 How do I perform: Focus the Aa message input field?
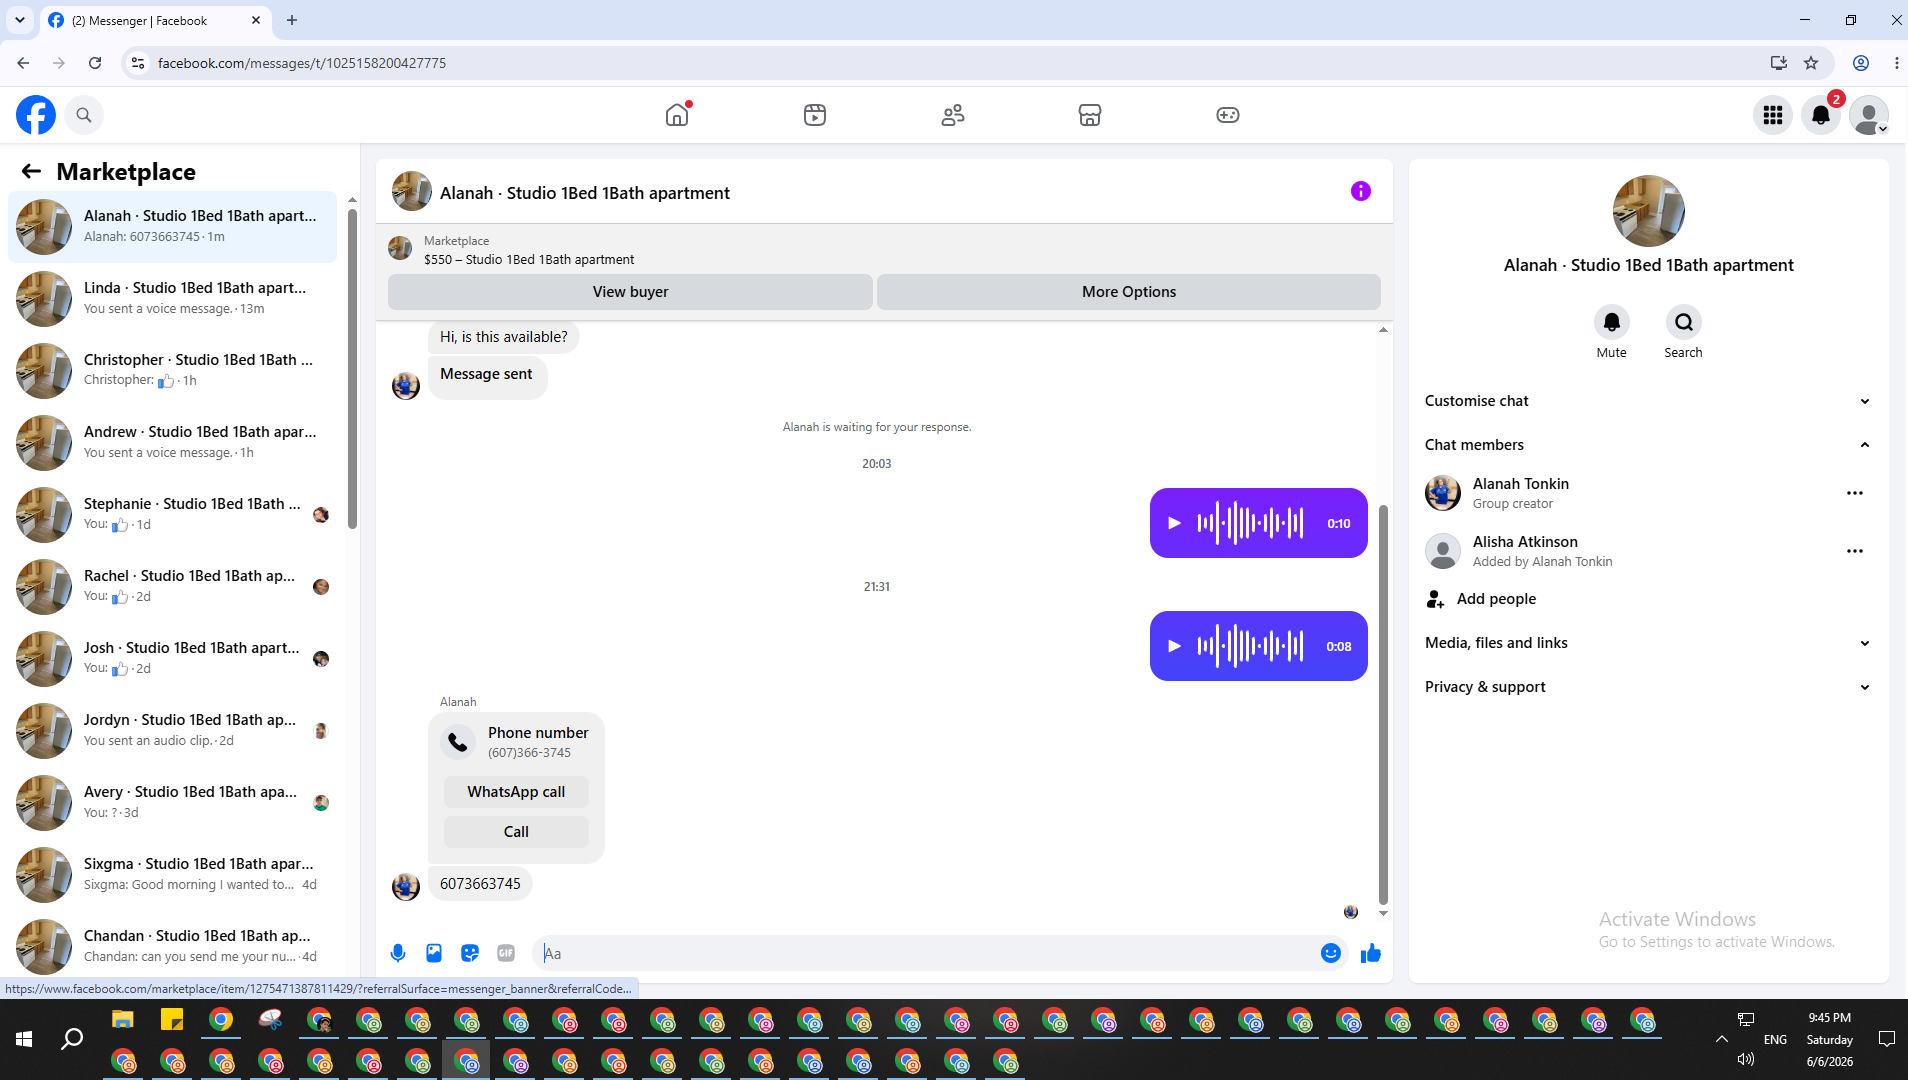click(927, 953)
